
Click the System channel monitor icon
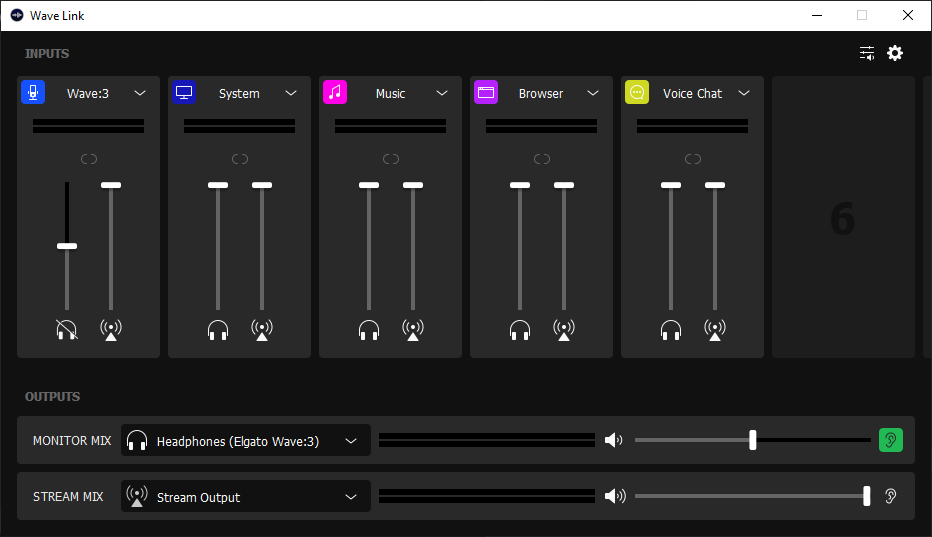tap(184, 93)
